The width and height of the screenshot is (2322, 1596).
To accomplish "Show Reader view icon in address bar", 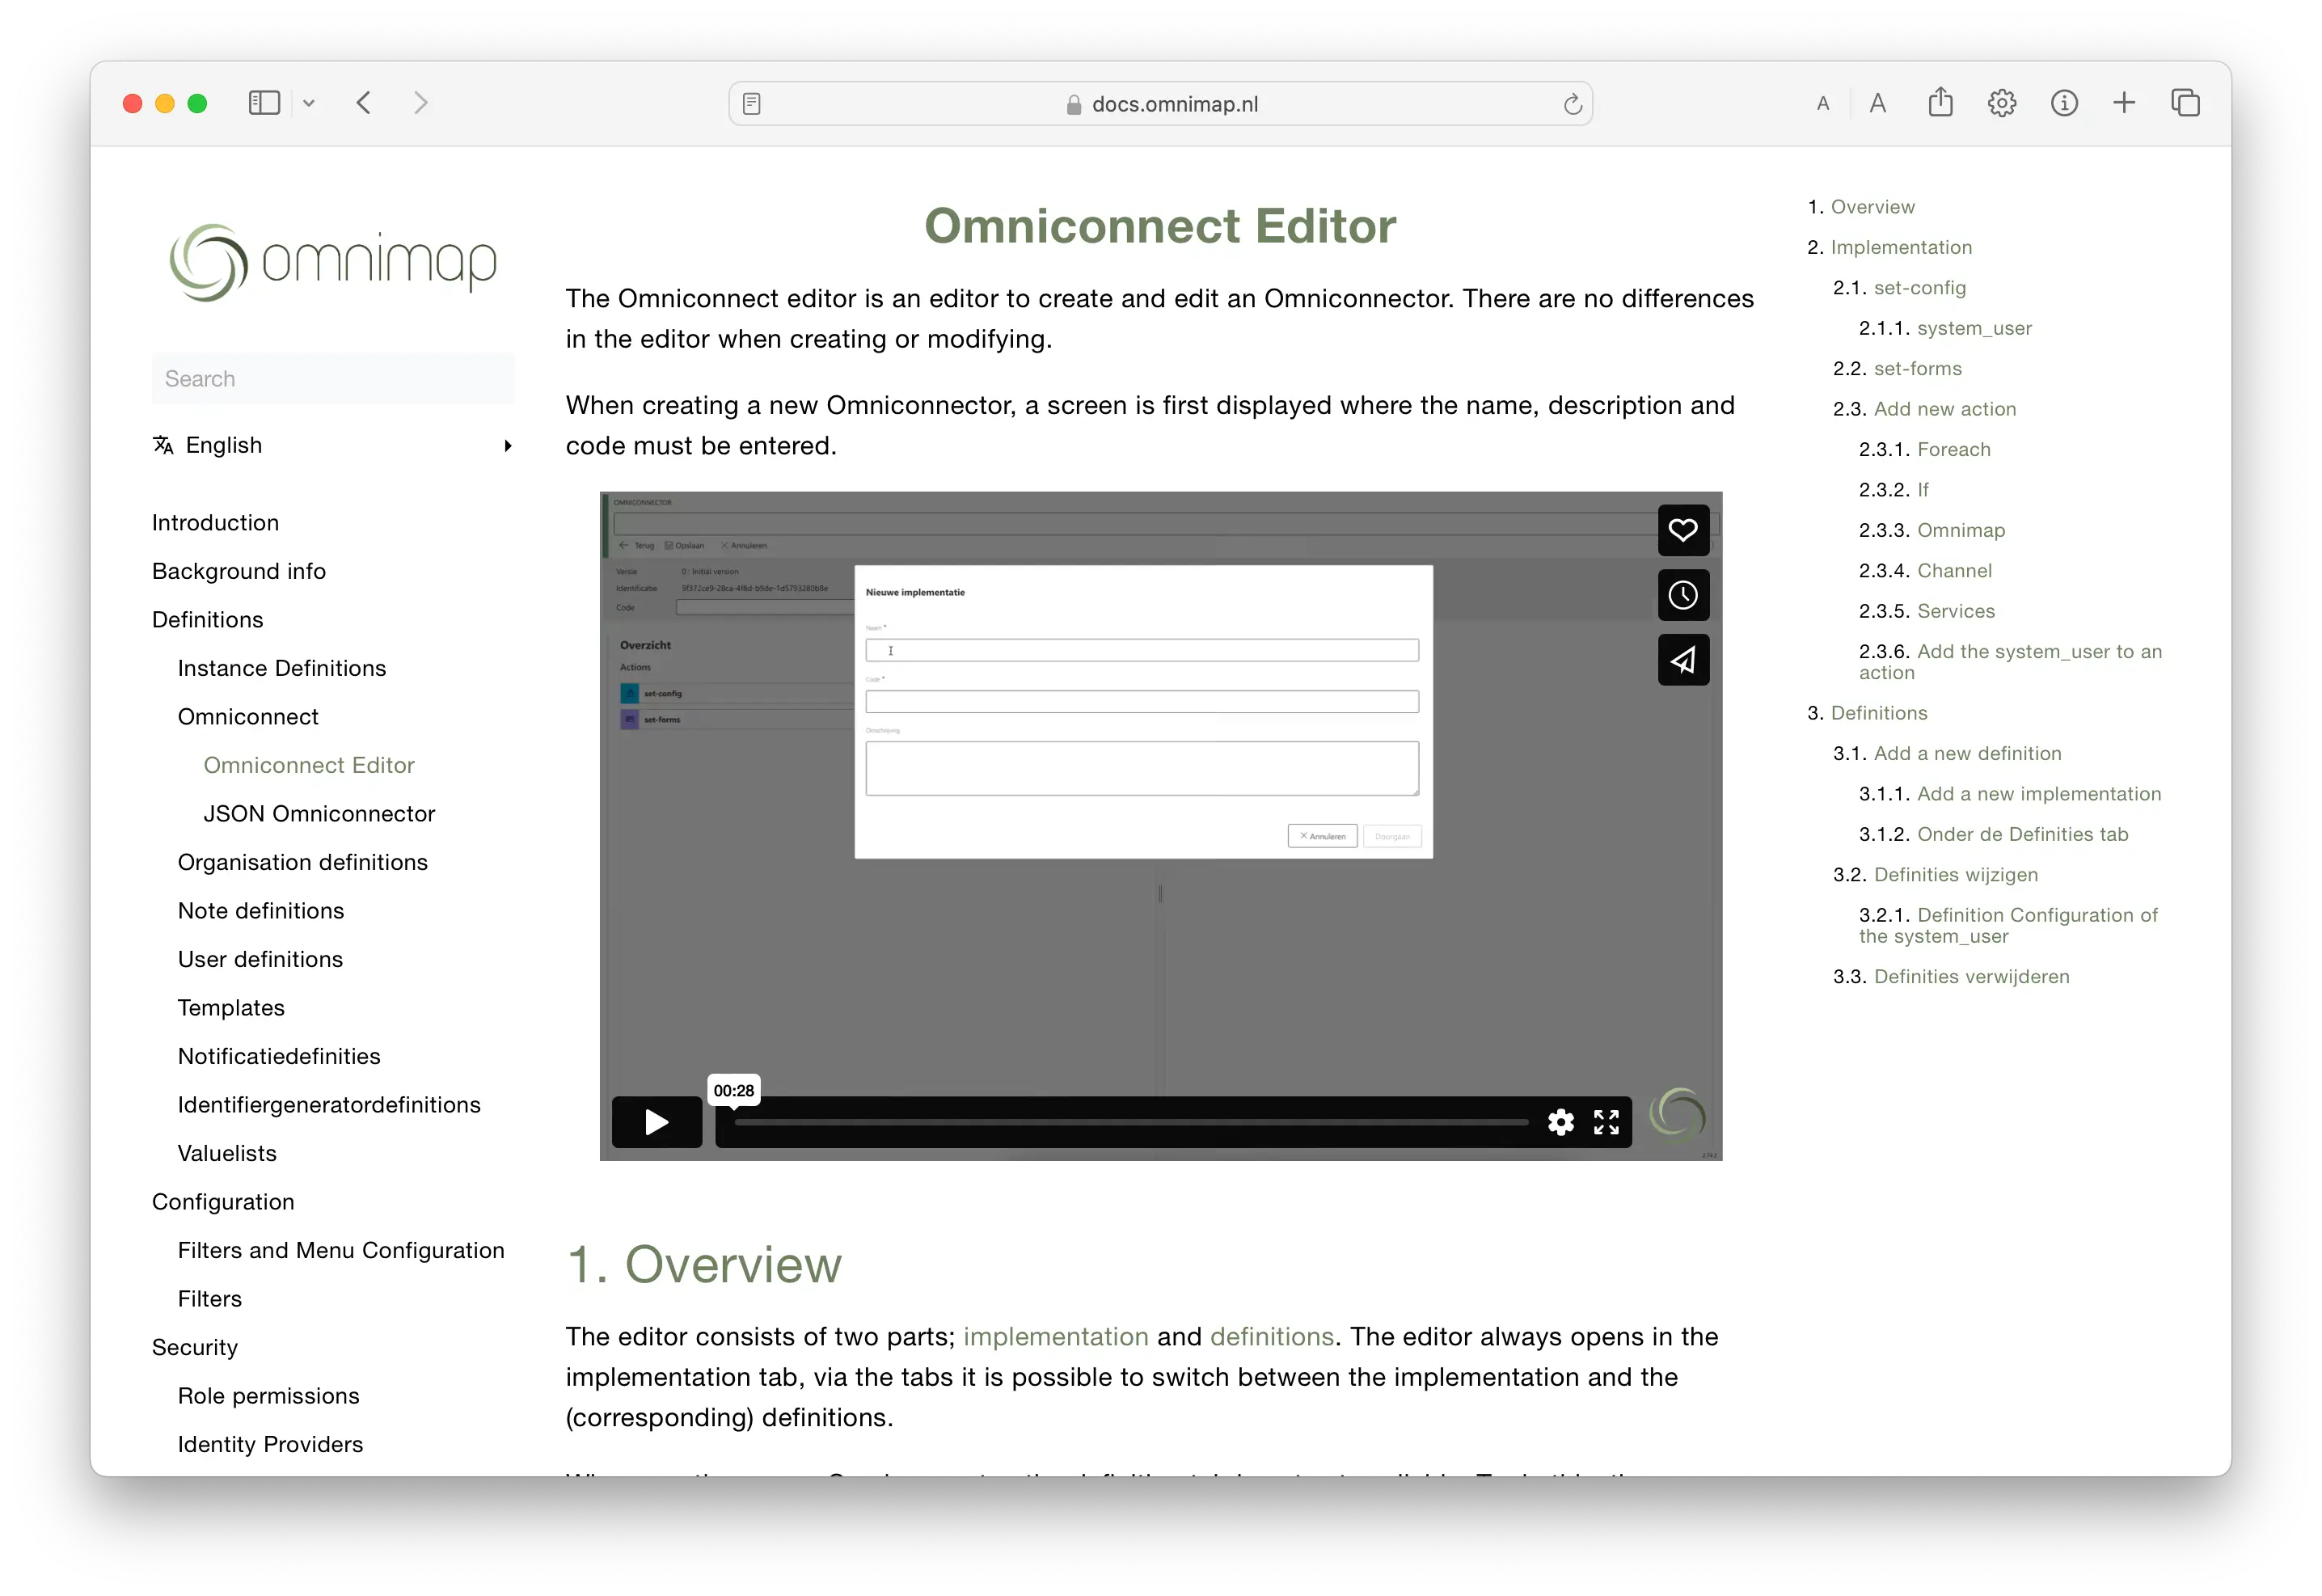I will tap(752, 104).
